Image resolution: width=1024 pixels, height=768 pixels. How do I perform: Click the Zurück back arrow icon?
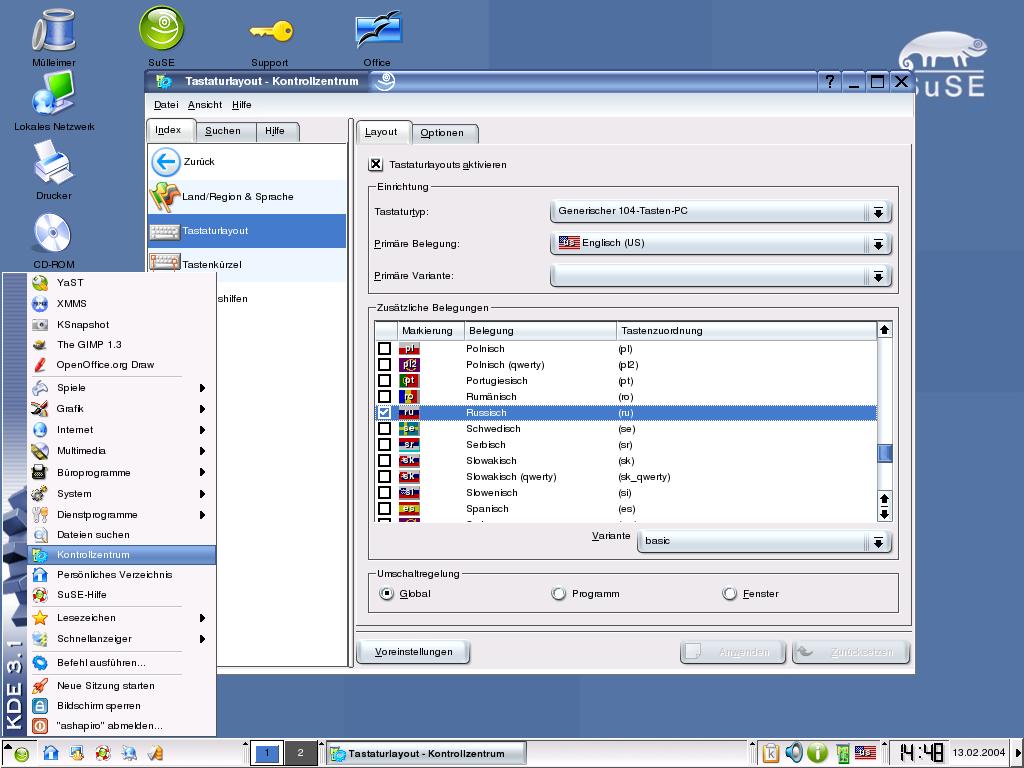click(165, 161)
